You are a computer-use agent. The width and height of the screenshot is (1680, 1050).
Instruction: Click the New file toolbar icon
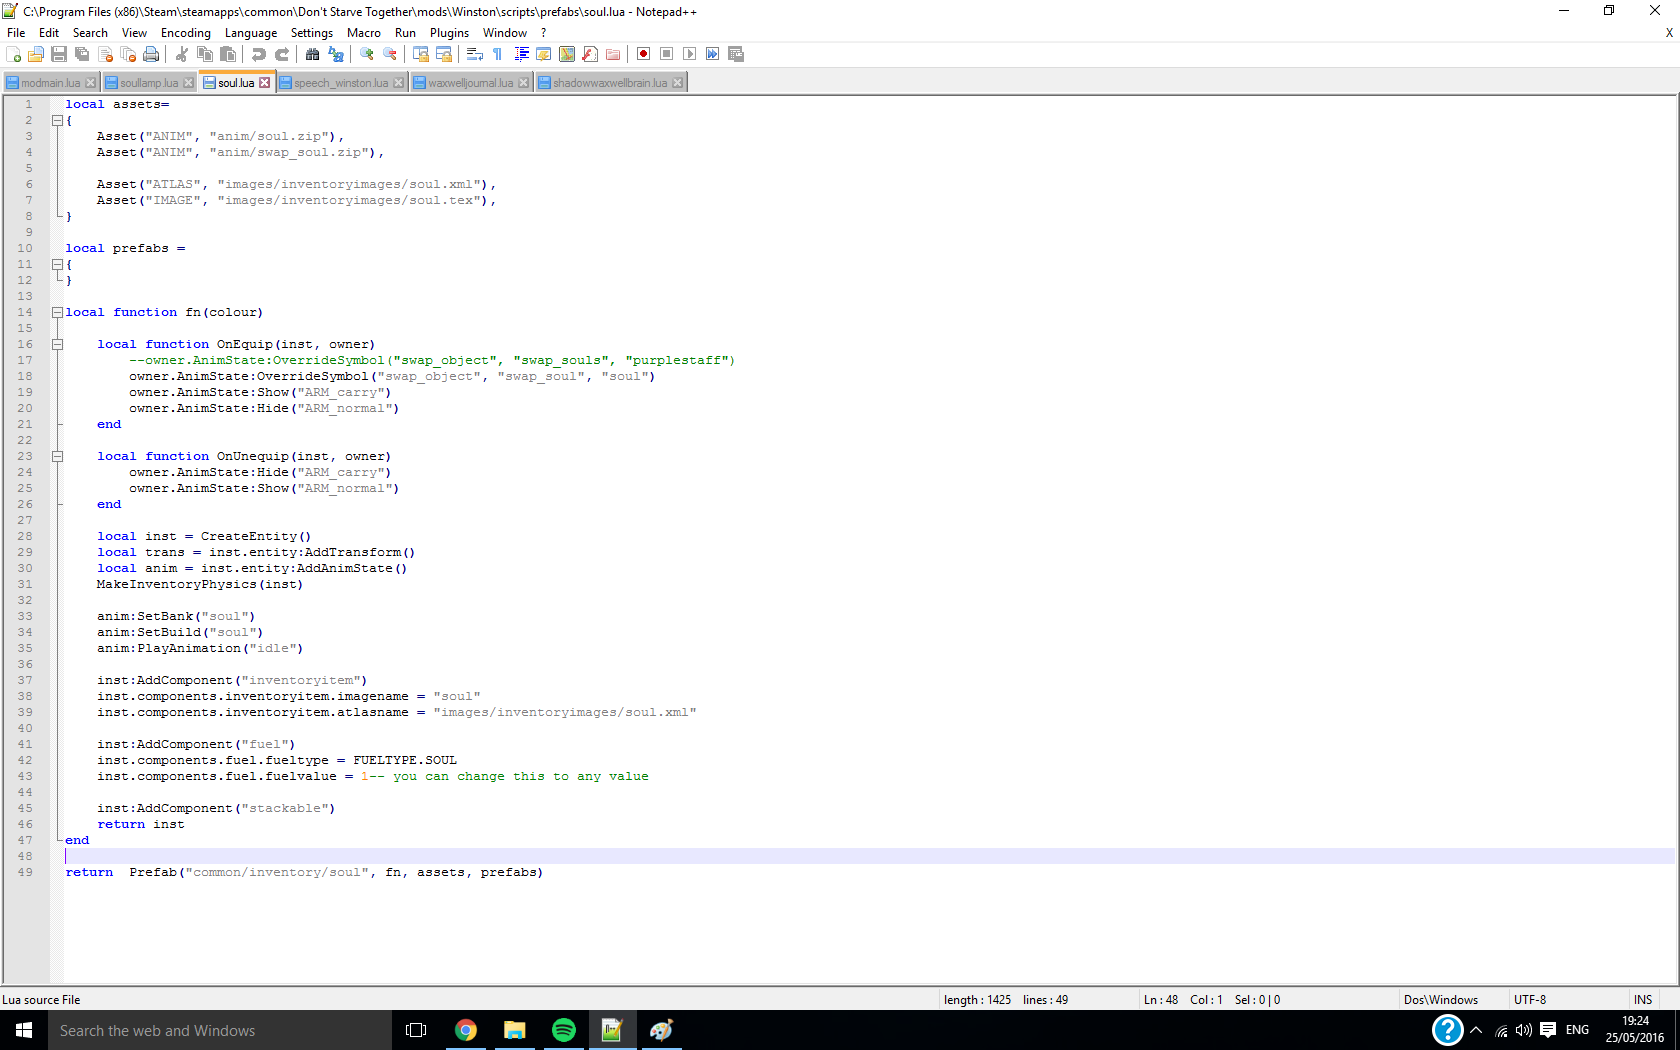pyautogui.click(x=13, y=54)
